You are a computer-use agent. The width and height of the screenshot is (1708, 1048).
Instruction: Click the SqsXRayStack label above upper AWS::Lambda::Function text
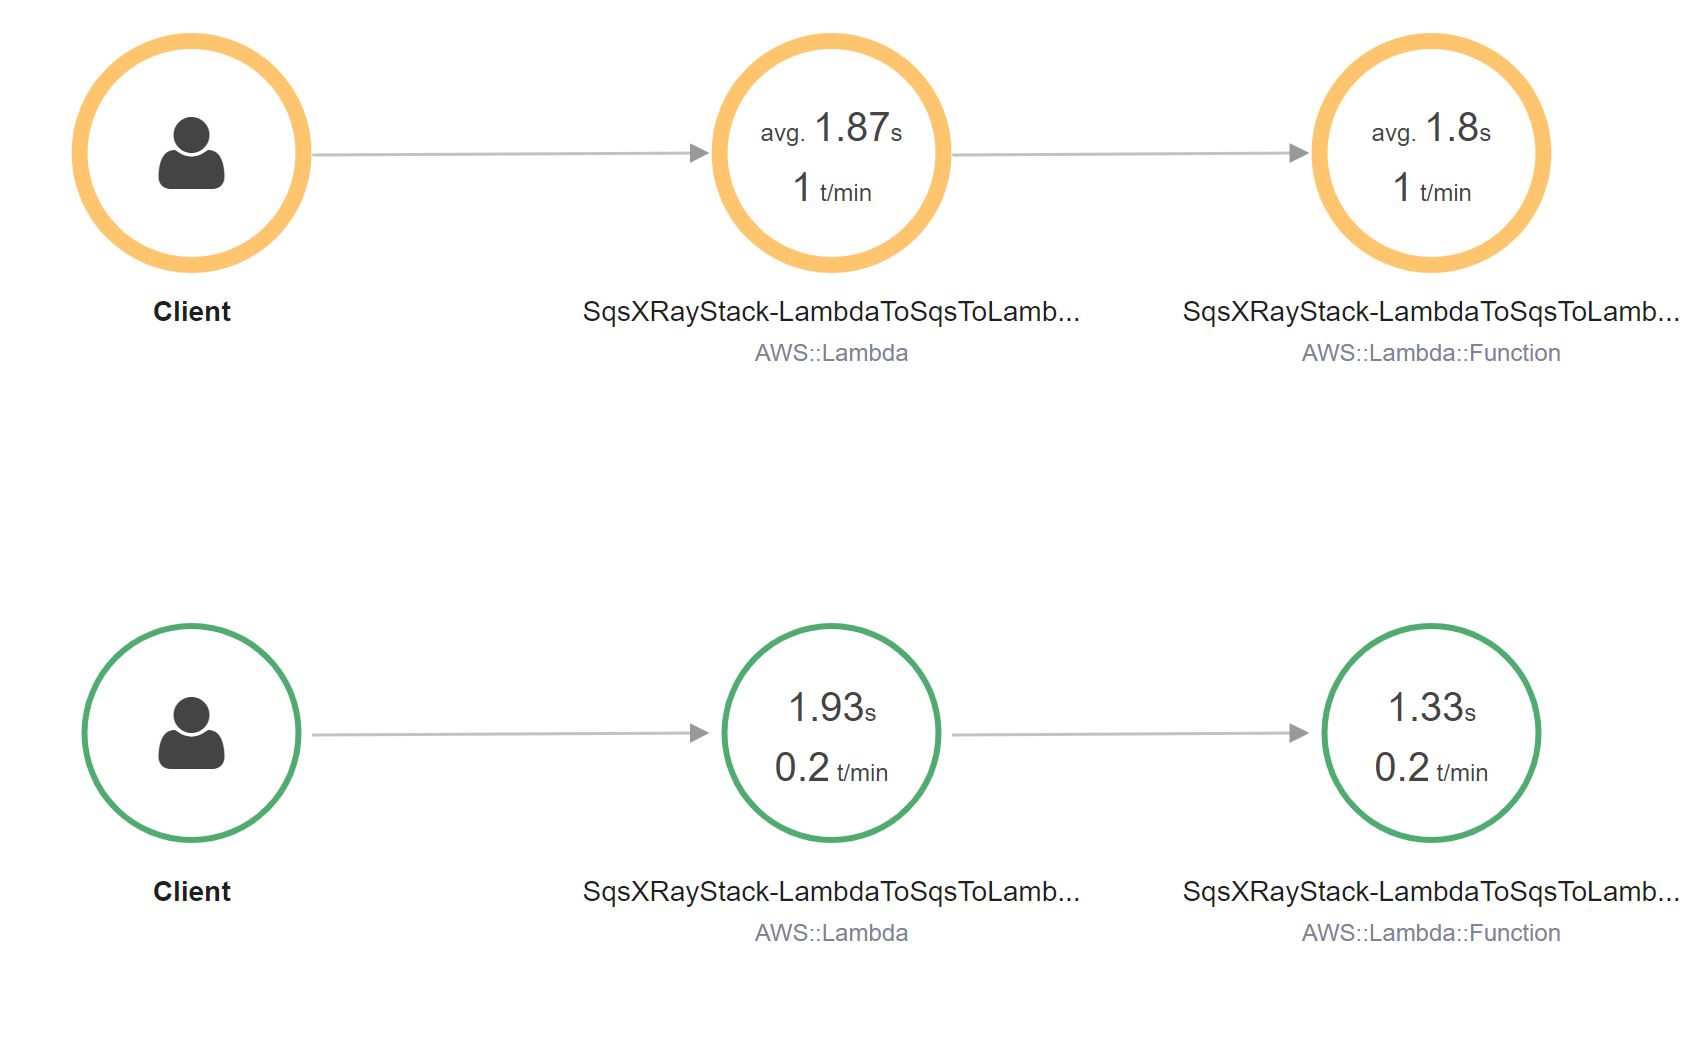click(1431, 312)
